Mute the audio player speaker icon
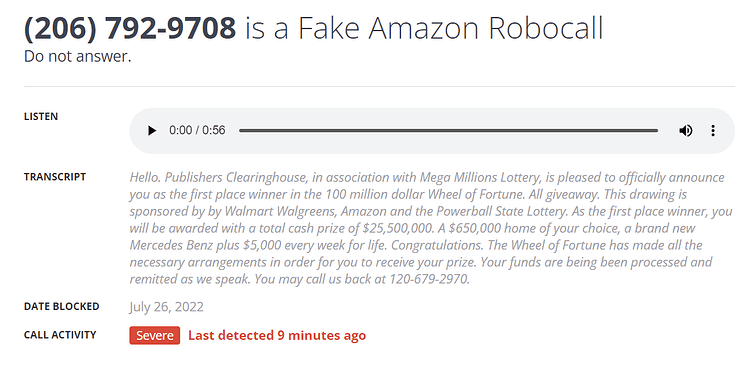The image size is (750, 368). click(685, 131)
